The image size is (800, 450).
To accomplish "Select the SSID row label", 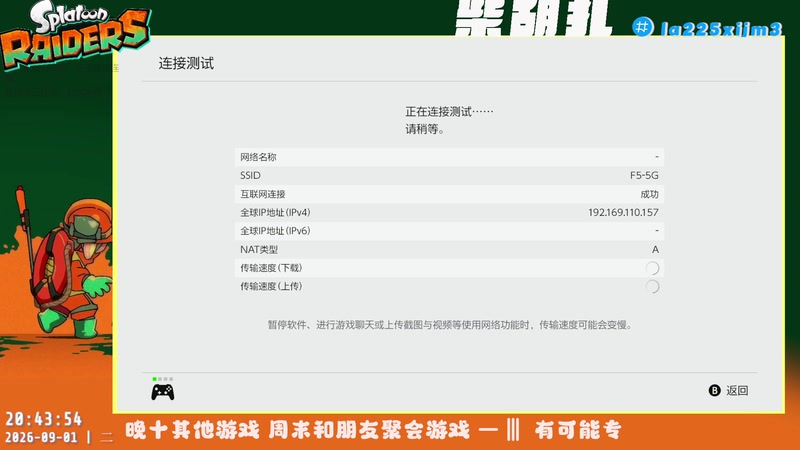I will [x=251, y=176].
